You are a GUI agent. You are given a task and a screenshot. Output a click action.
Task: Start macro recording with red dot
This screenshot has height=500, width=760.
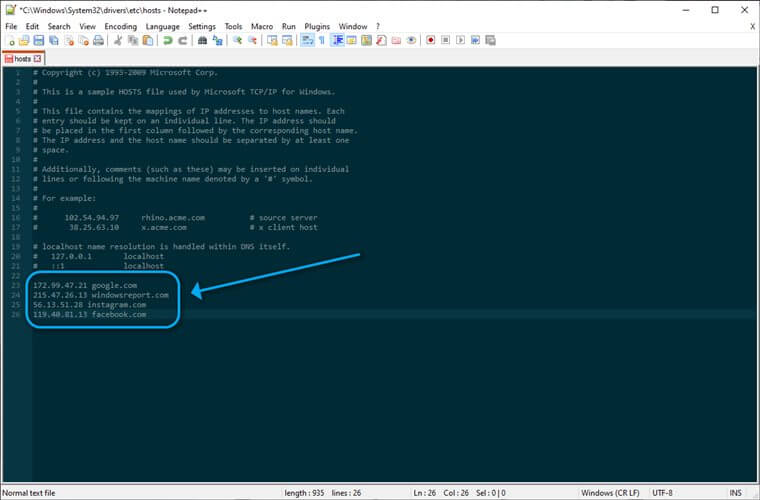click(x=430, y=41)
